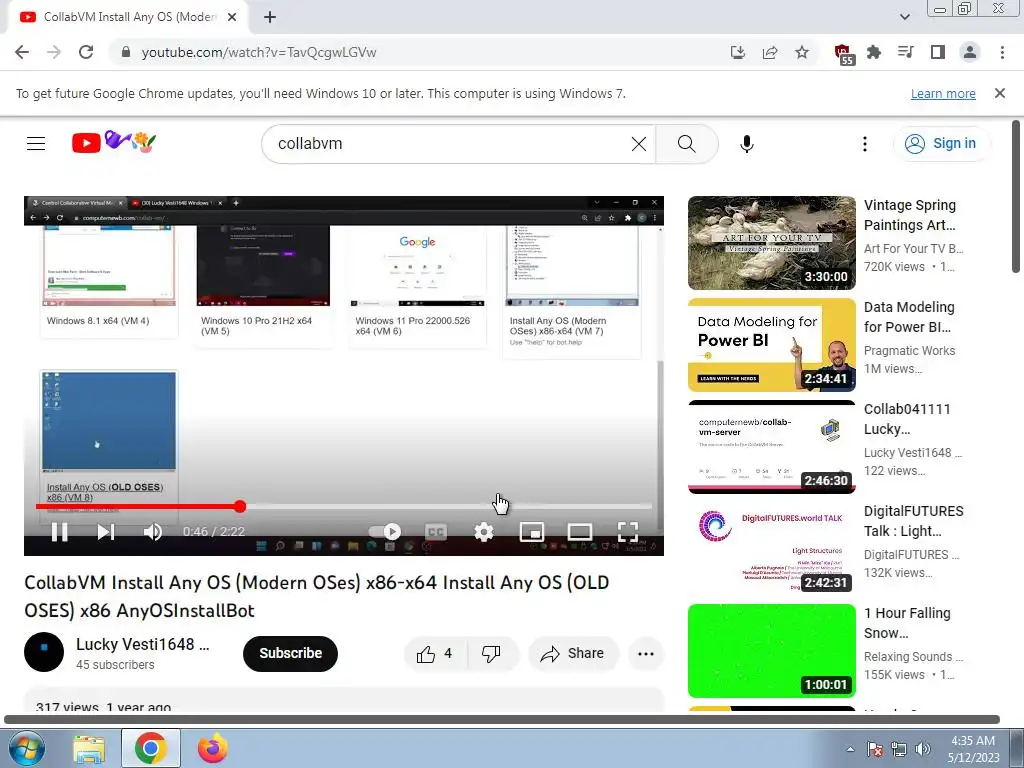The width and height of the screenshot is (1024, 768).
Task: Open Action Center flag icon
Action: 875,749
